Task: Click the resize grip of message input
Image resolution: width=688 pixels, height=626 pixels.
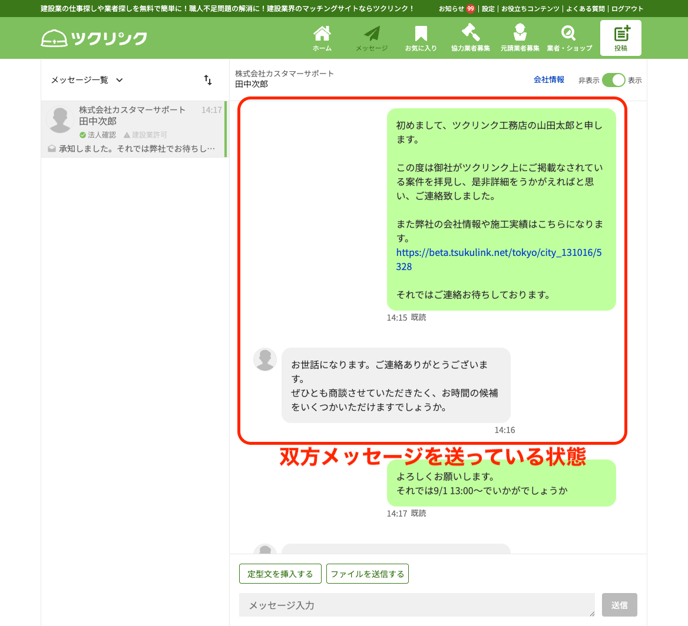Action: click(592, 614)
